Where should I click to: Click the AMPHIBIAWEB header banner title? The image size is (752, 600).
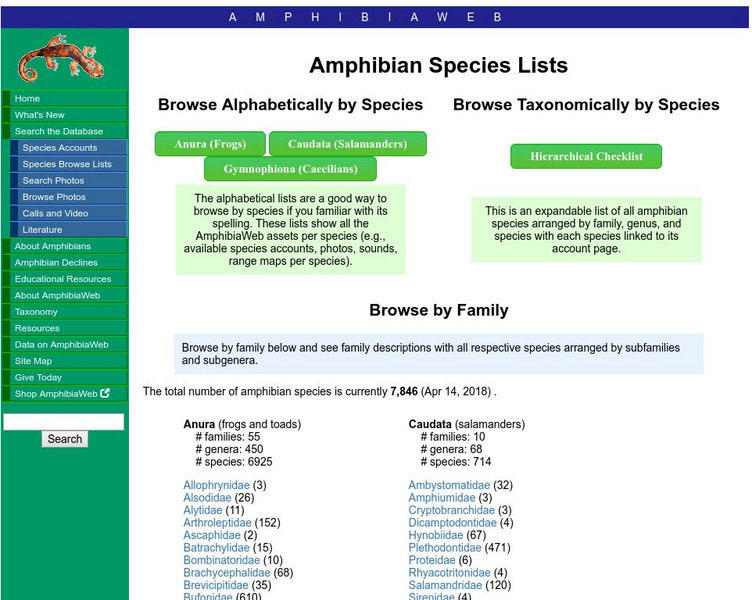365,17
